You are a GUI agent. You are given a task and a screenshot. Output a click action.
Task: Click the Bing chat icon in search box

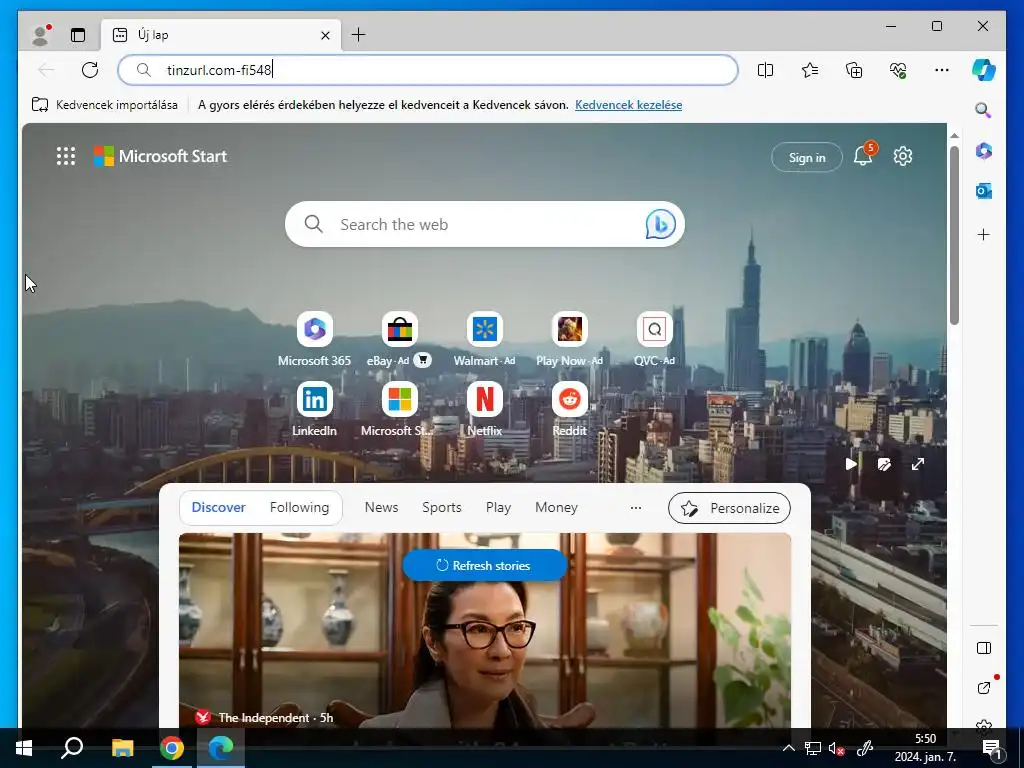[x=660, y=225]
